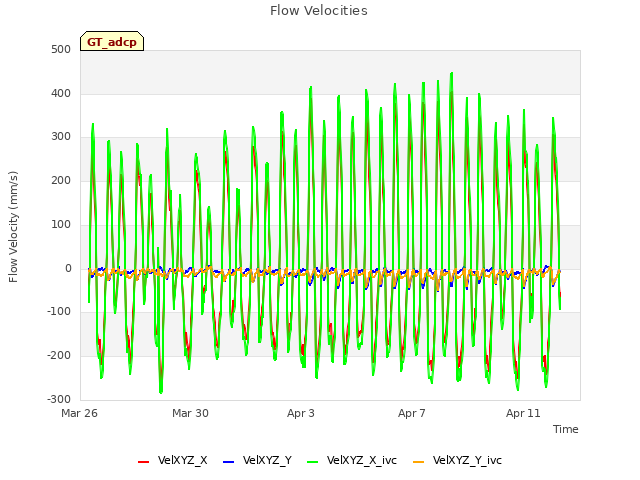Select the VelXYZ_X_ivc legend label
Screen dimensions: 640x480
362,460
